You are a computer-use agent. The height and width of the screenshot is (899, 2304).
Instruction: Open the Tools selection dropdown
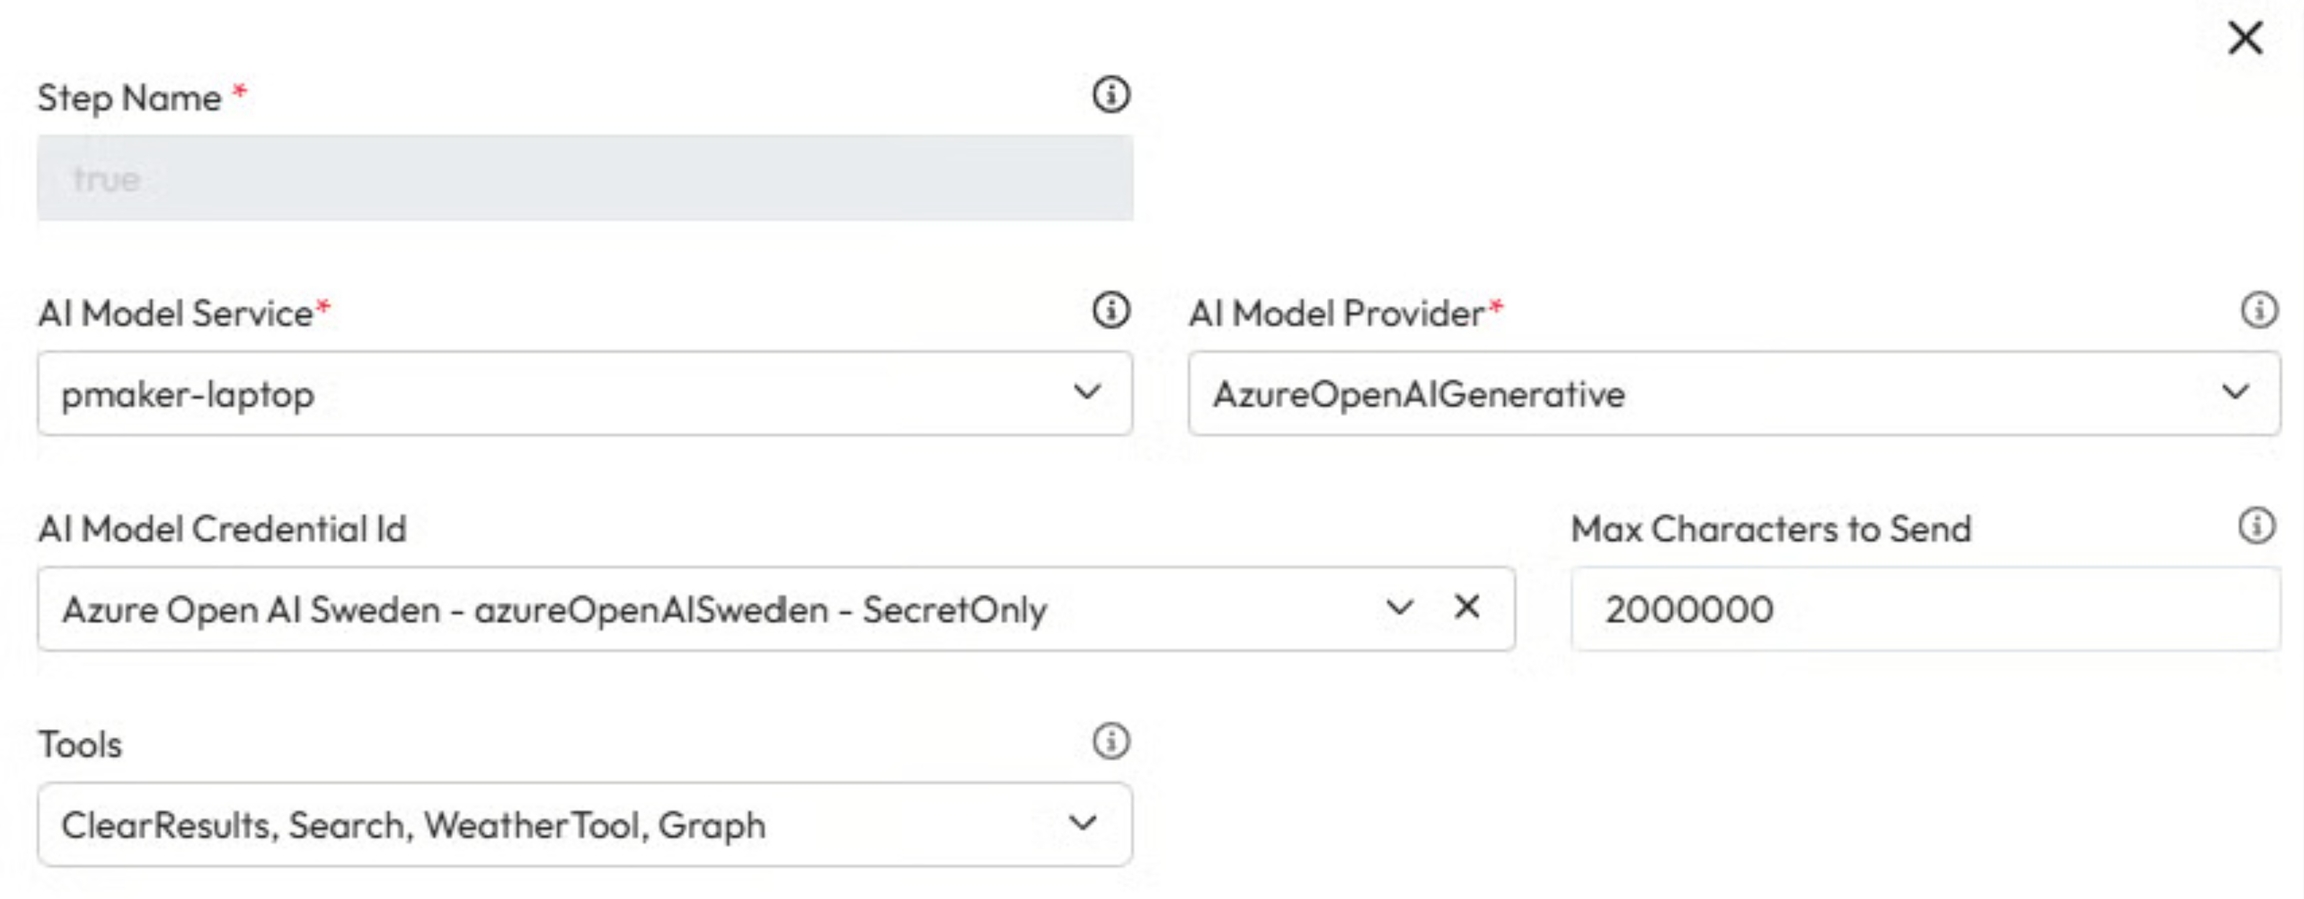(x=560, y=825)
